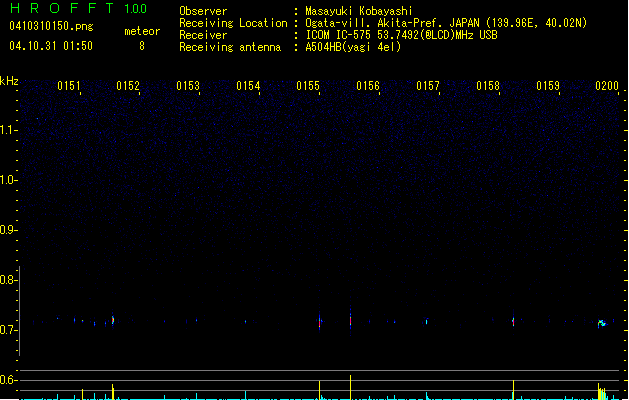Click the meteor echo at 0155
The image size is (629, 400).
pos(320,322)
